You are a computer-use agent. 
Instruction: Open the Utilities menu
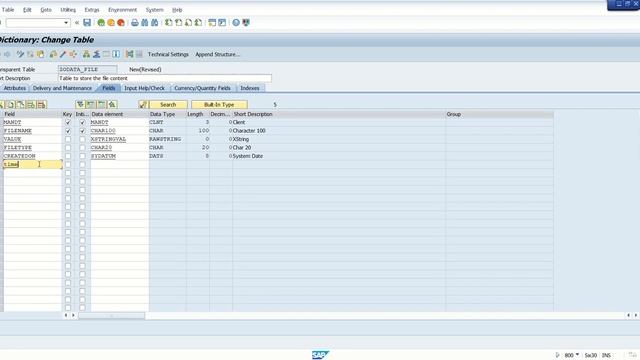pyautogui.click(x=68, y=10)
